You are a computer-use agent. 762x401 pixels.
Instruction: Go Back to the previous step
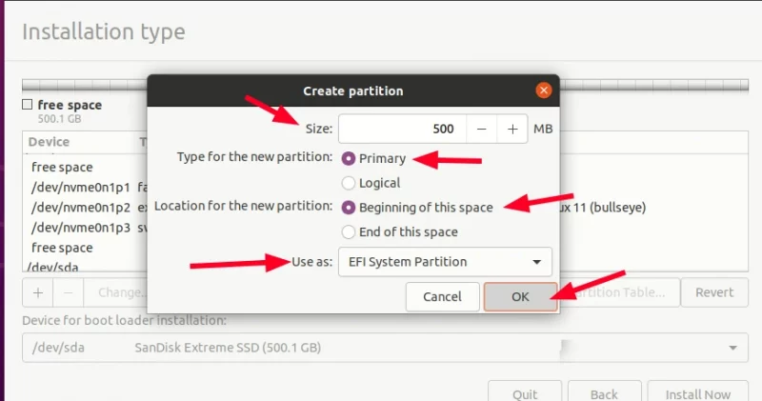(603, 393)
